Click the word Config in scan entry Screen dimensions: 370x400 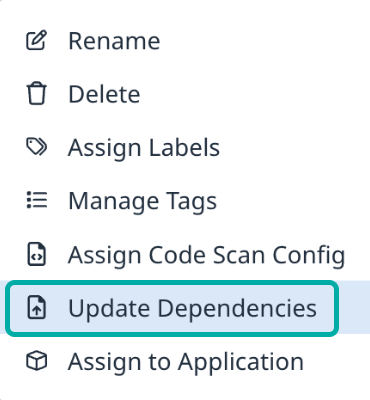click(x=309, y=256)
